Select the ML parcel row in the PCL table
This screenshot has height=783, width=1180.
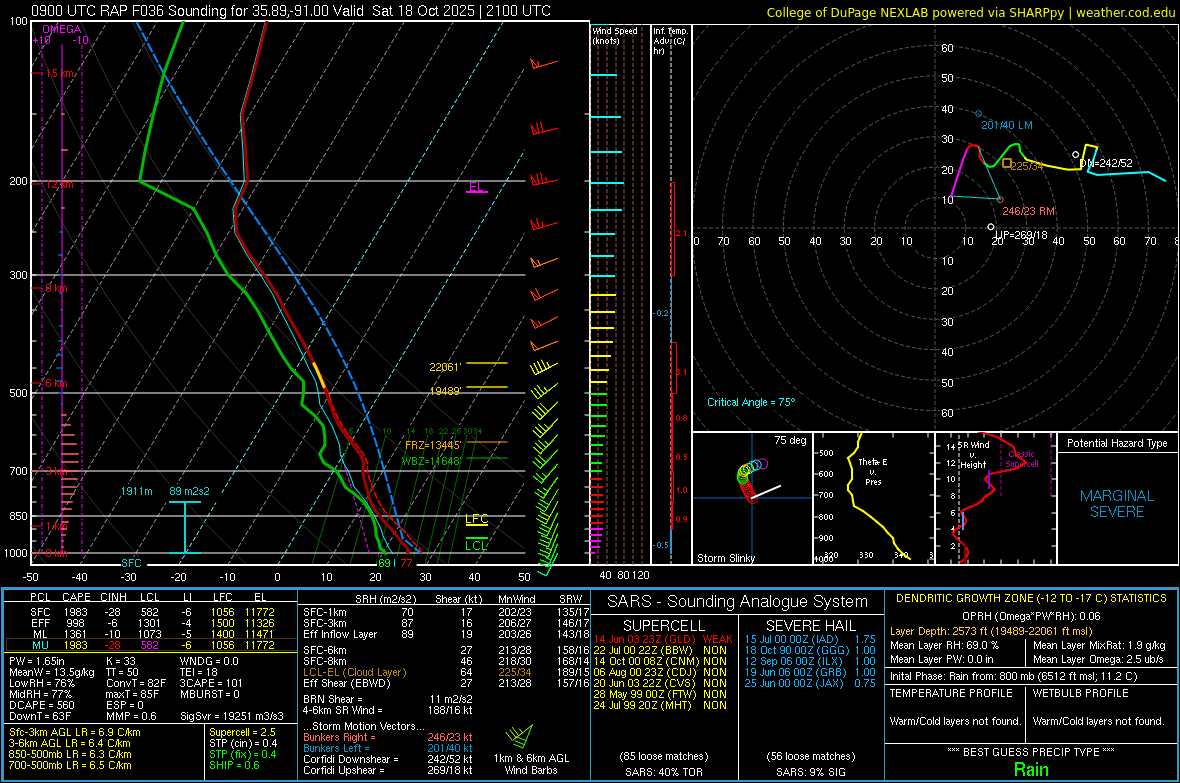pyautogui.click(x=152, y=634)
